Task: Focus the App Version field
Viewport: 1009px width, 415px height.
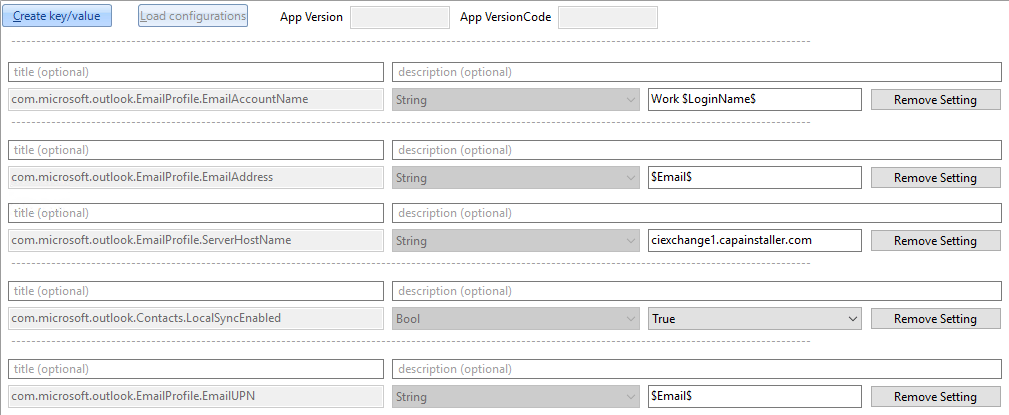Action: (x=400, y=17)
